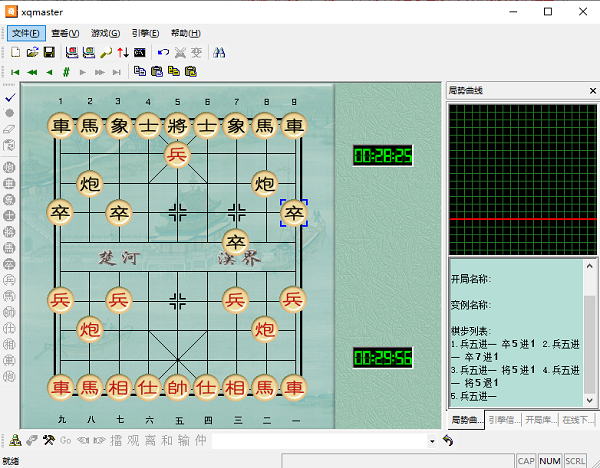Click the first copy icon in toolbar
Screen dimensions: 600x468
[139, 72]
